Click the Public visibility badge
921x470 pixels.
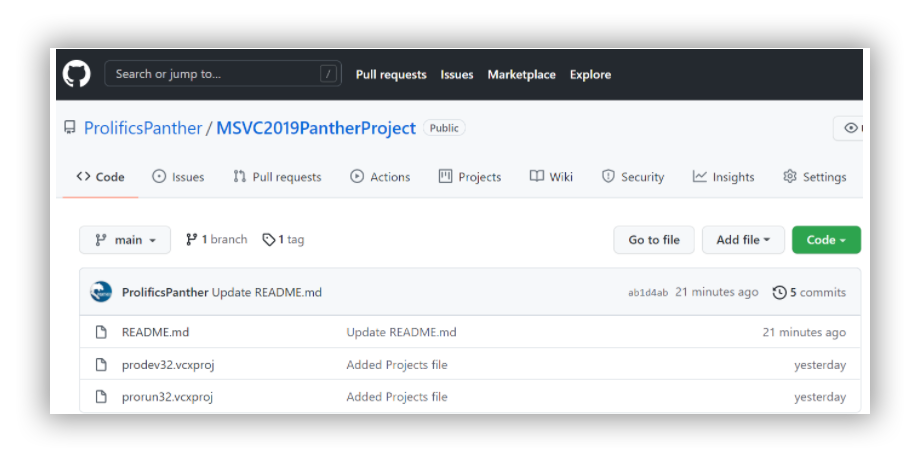pos(444,128)
